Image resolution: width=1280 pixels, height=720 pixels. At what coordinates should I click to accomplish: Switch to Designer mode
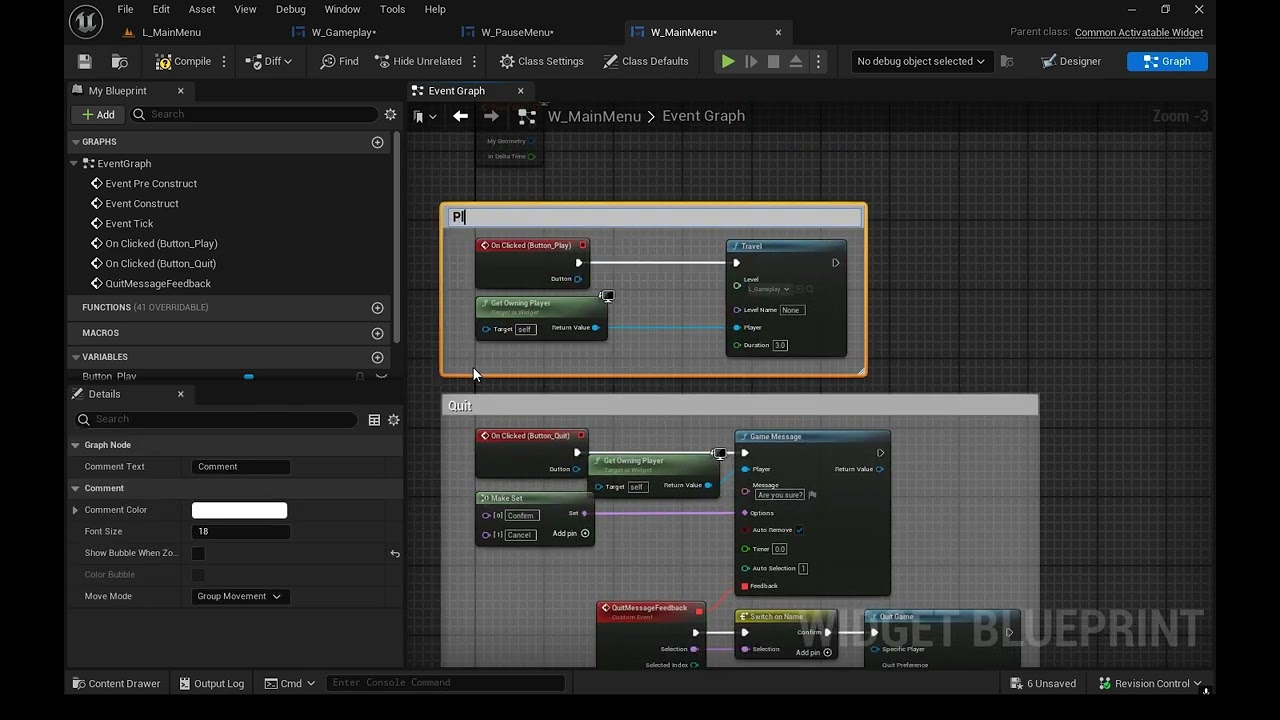[1070, 61]
